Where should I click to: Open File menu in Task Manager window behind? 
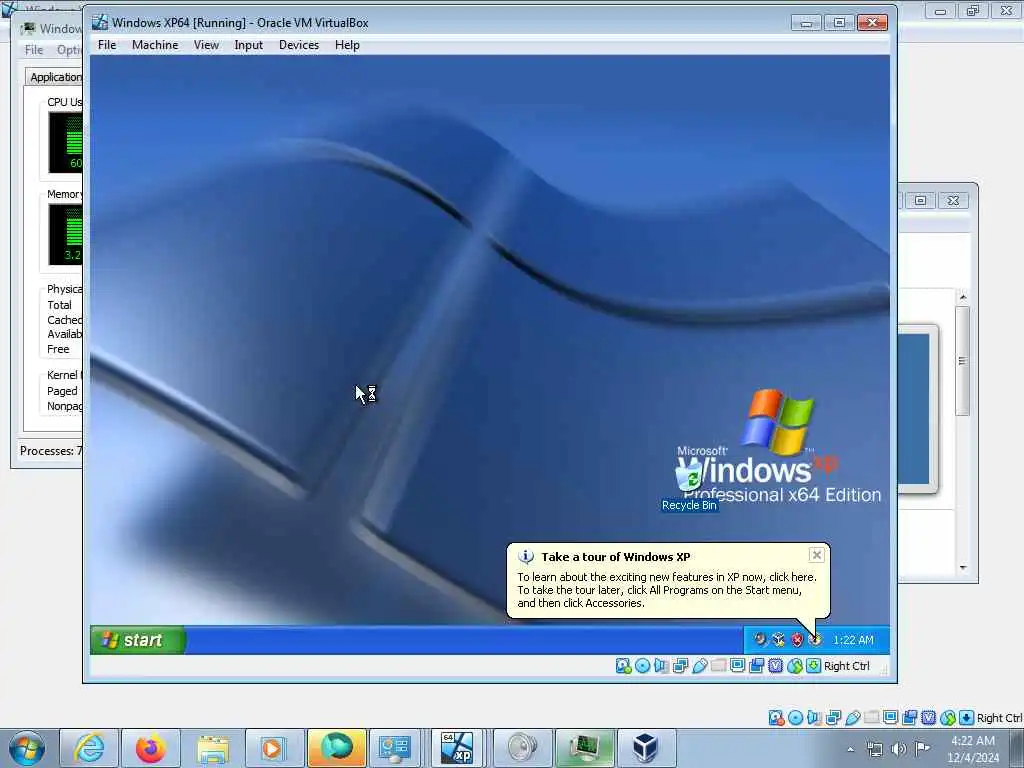33,50
